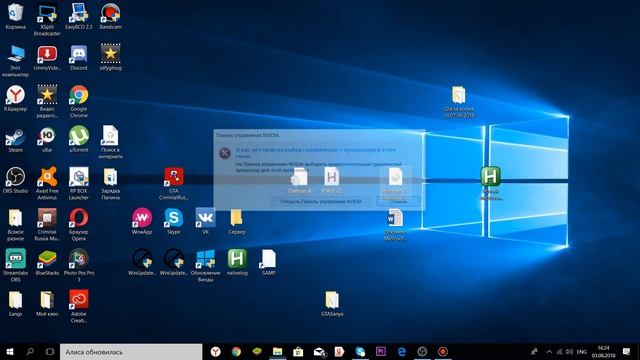The width and height of the screenshot is (640, 360).
Task: Click the taskbar search magnifier icon
Action: pos(30,351)
